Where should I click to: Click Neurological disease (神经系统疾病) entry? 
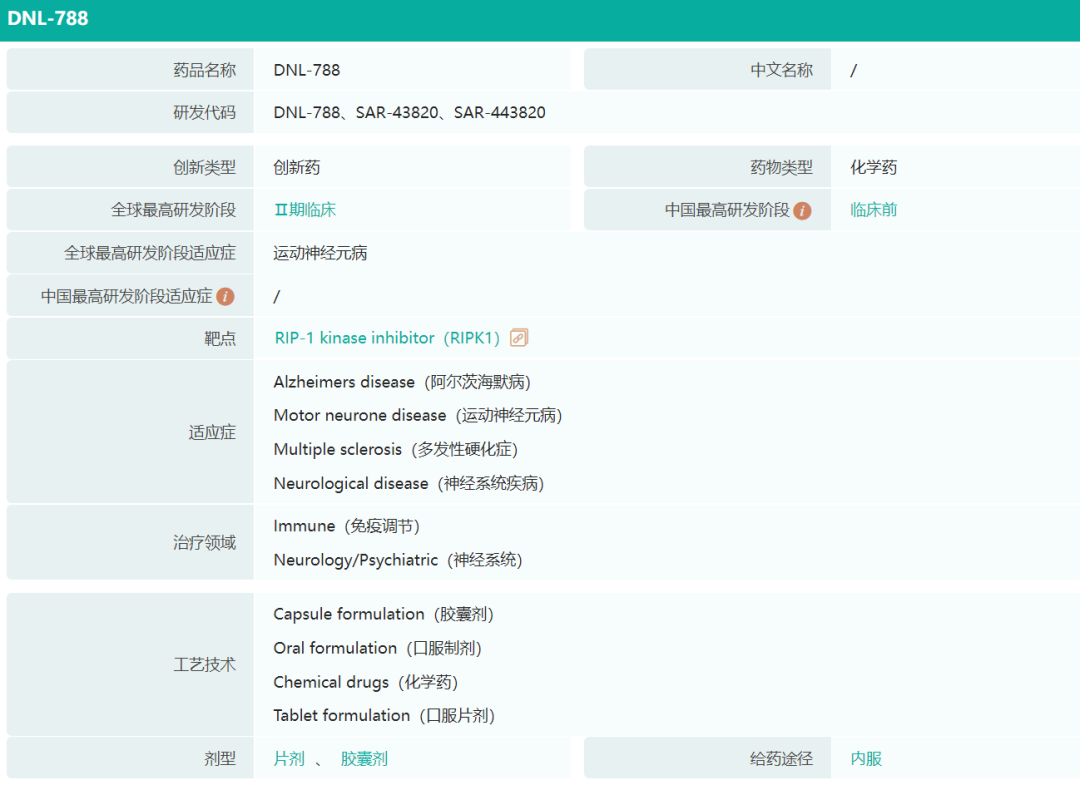pyautogui.click(x=408, y=483)
